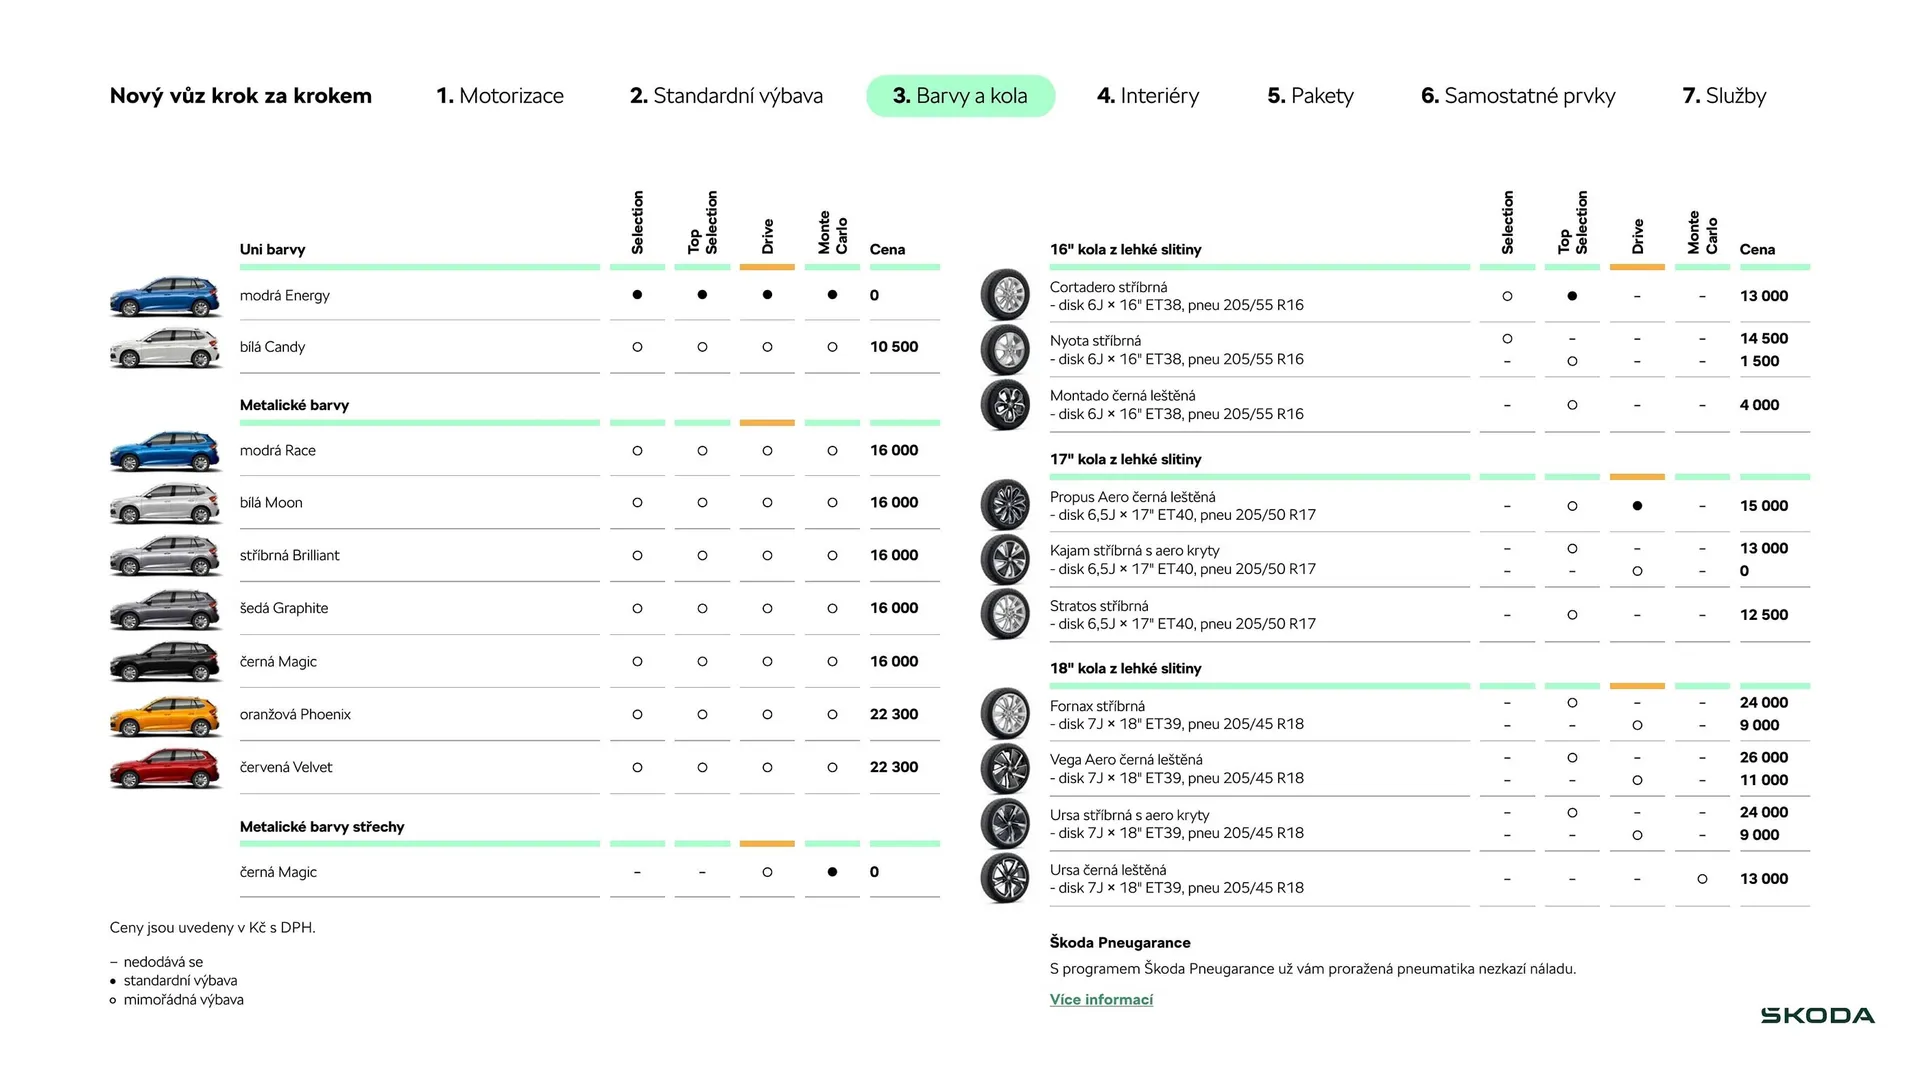Viewport: 1920px width, 1080px height.
Task: Click the 'Metalické barvy střechy' heading
Action: click(322, 827)
